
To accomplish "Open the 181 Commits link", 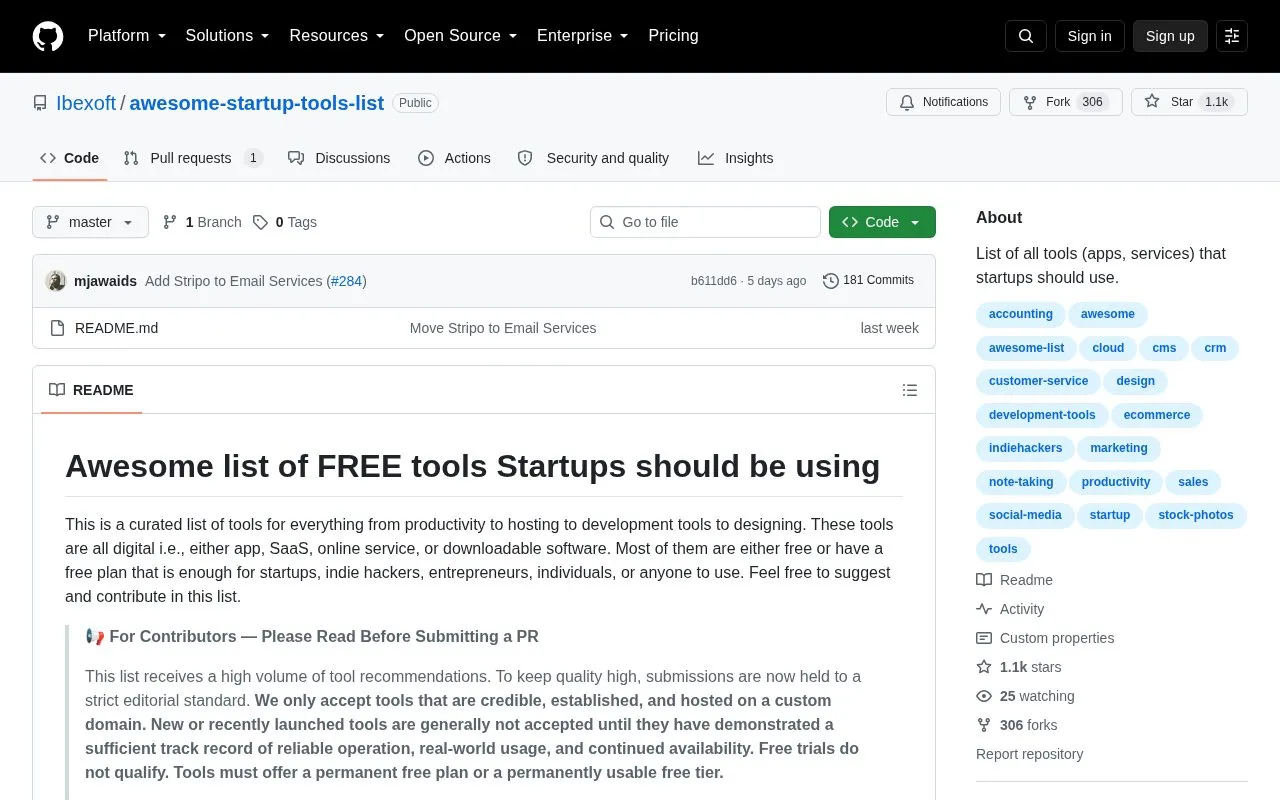I will point(868,281).
